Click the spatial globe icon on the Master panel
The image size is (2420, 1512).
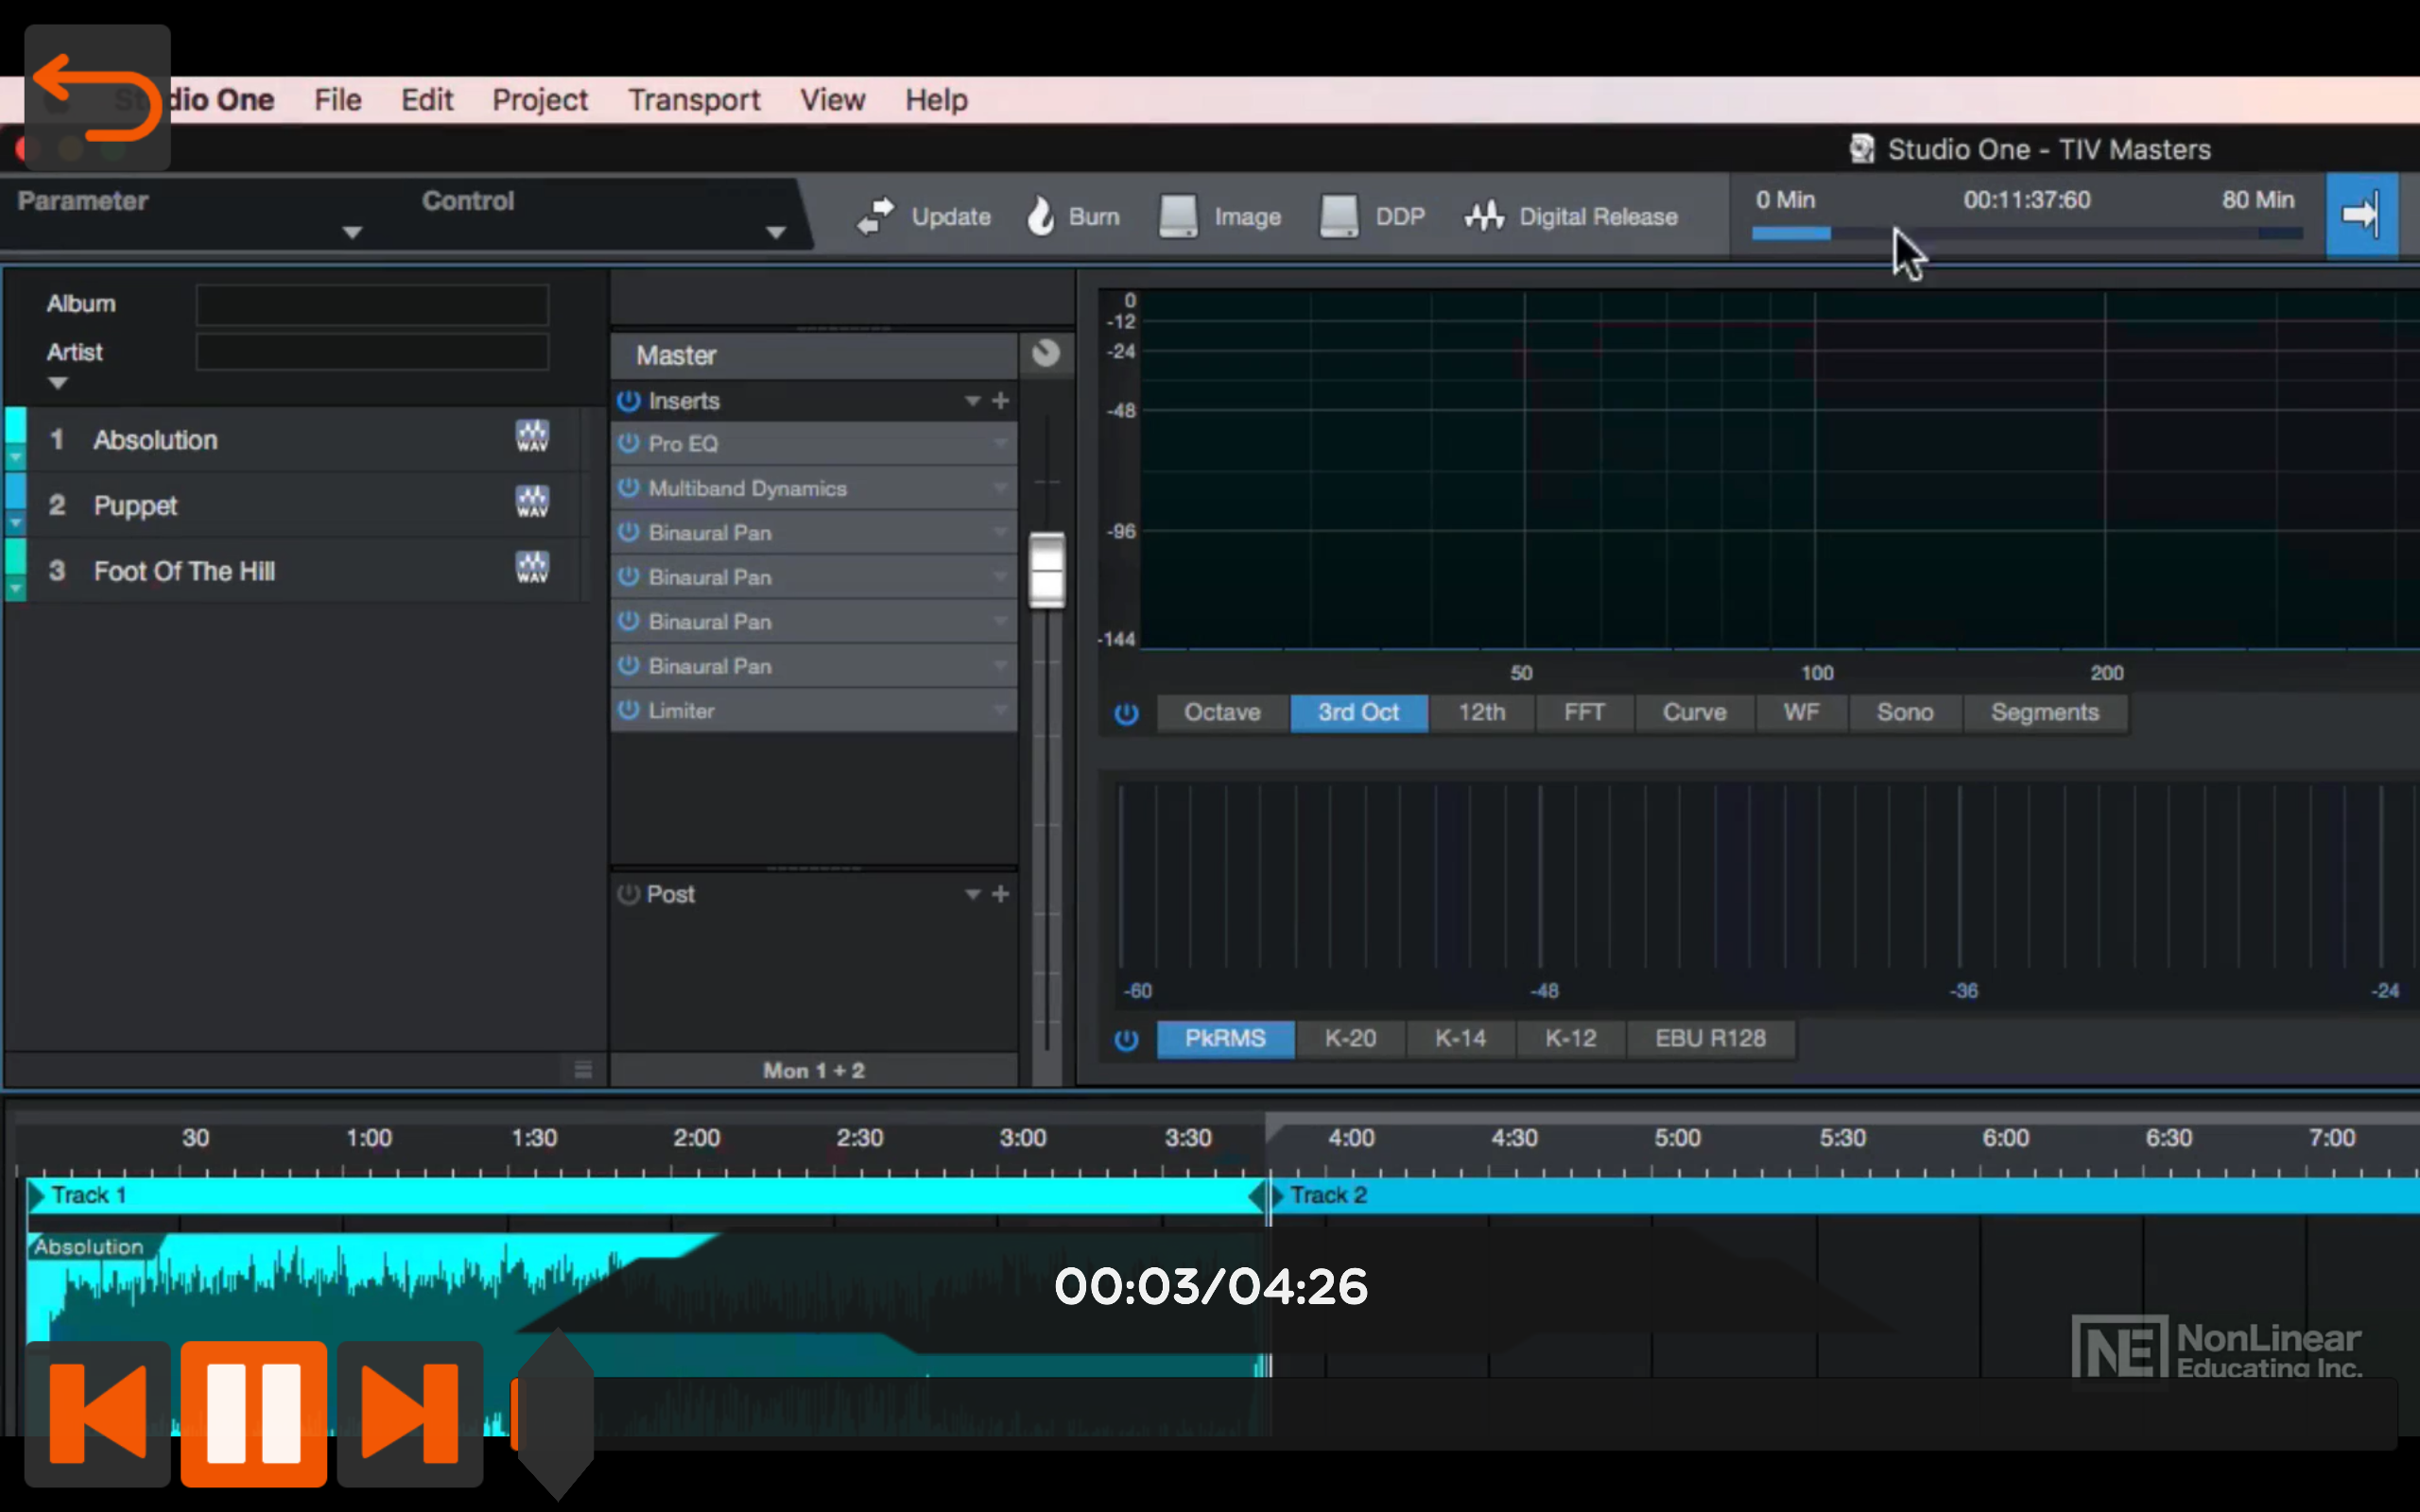[x=1046, y=353]
